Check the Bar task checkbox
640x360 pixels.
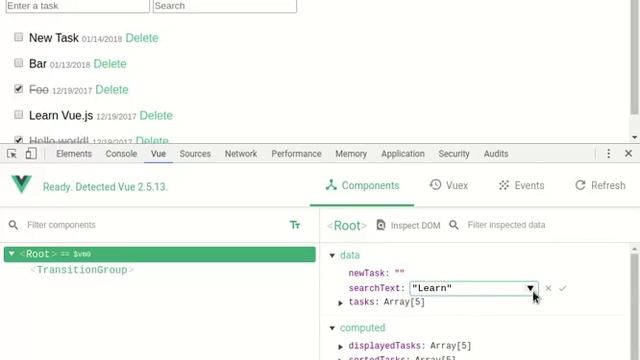18,63
